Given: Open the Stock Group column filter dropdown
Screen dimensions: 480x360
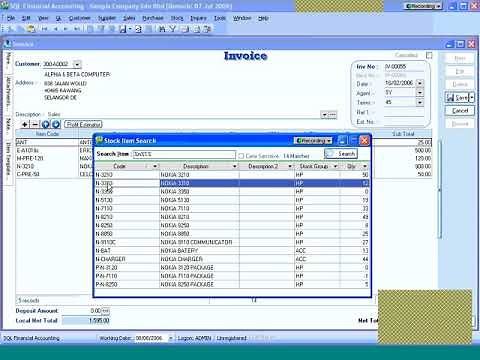Looking at the screenshot, I should click(x=336, y=166).
